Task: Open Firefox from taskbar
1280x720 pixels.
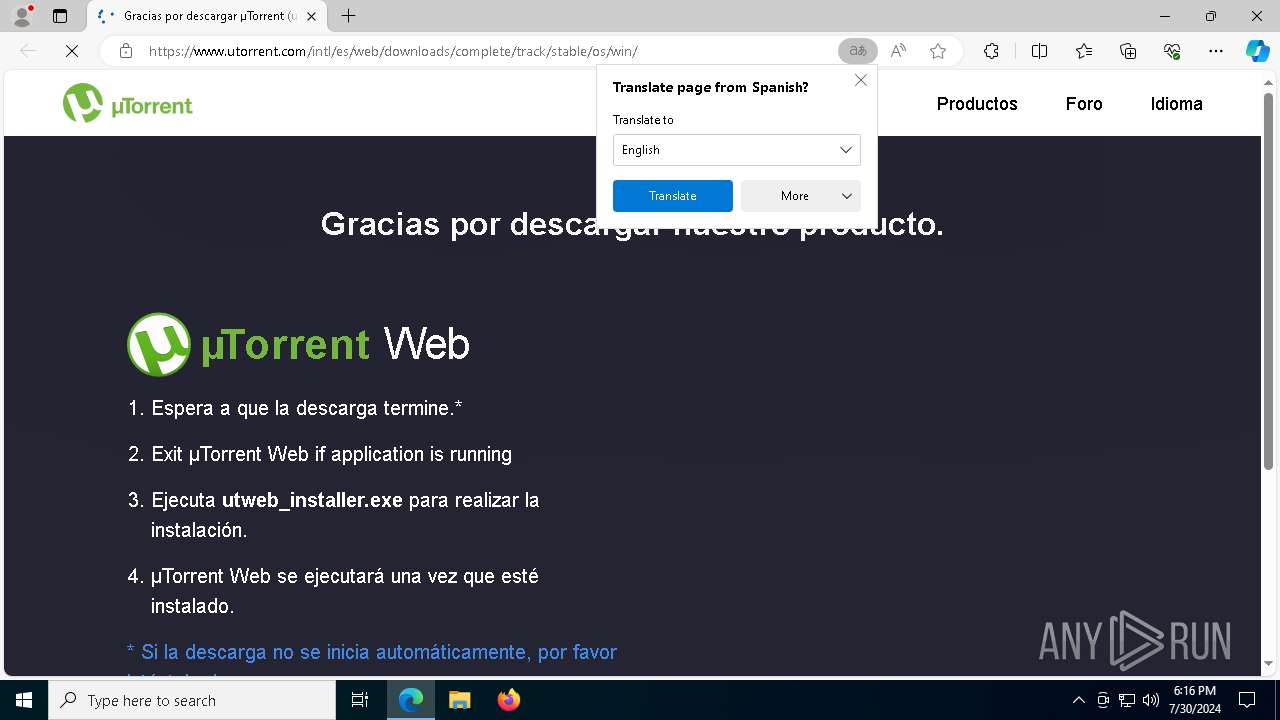Action: click(508, 700)
